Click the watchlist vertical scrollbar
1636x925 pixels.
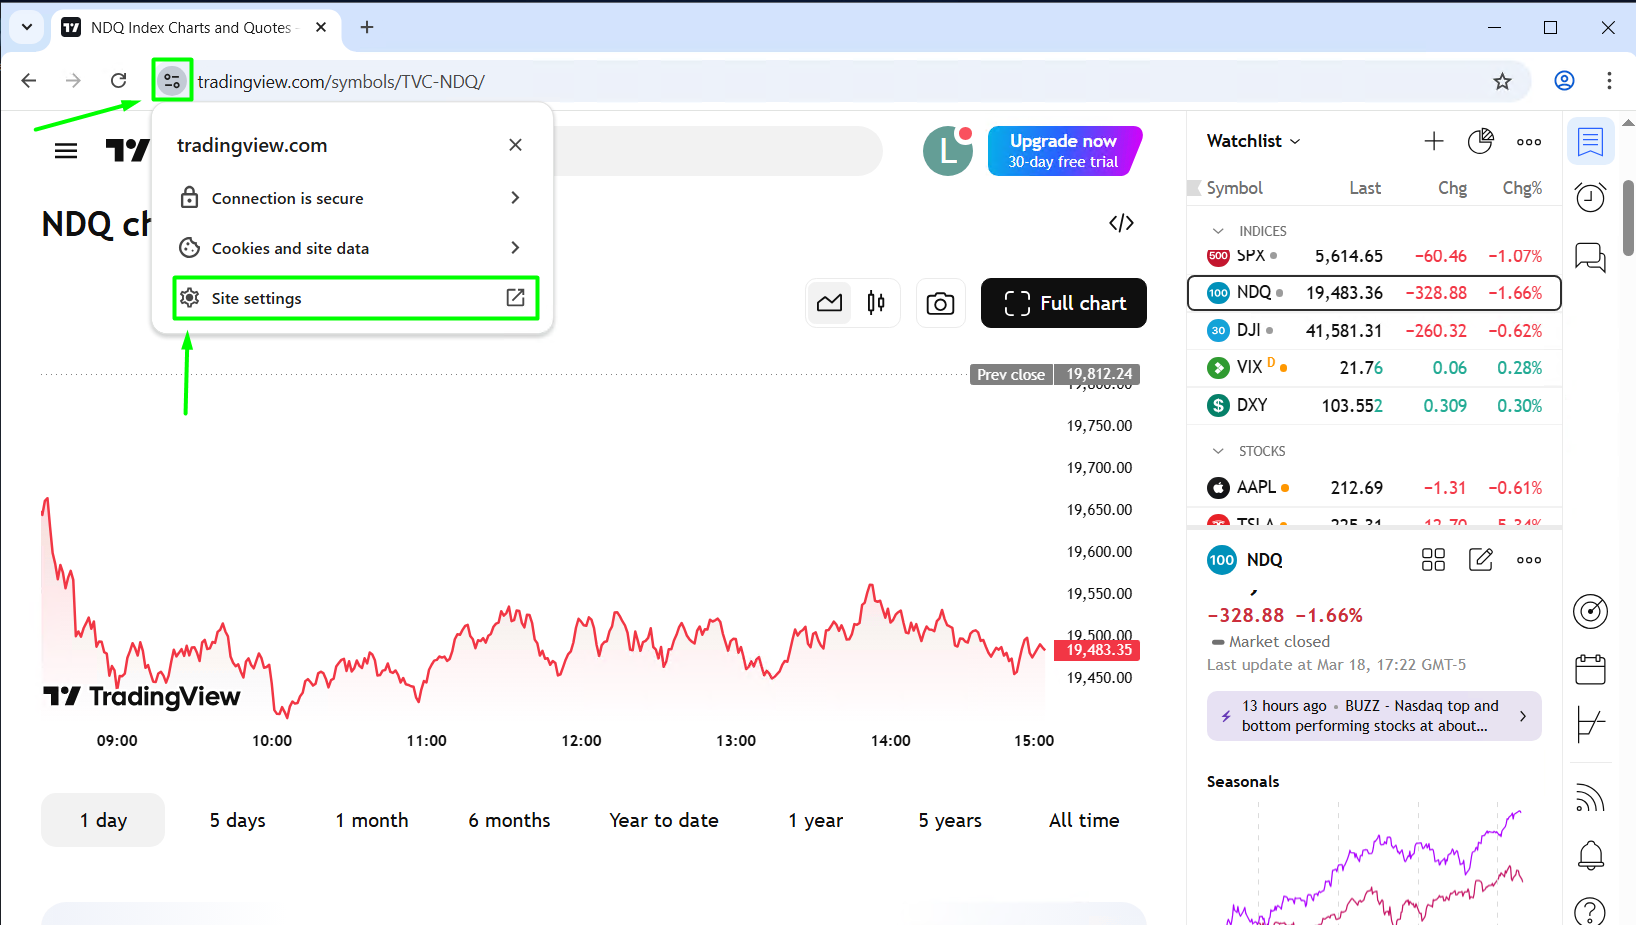point(1628,217)
